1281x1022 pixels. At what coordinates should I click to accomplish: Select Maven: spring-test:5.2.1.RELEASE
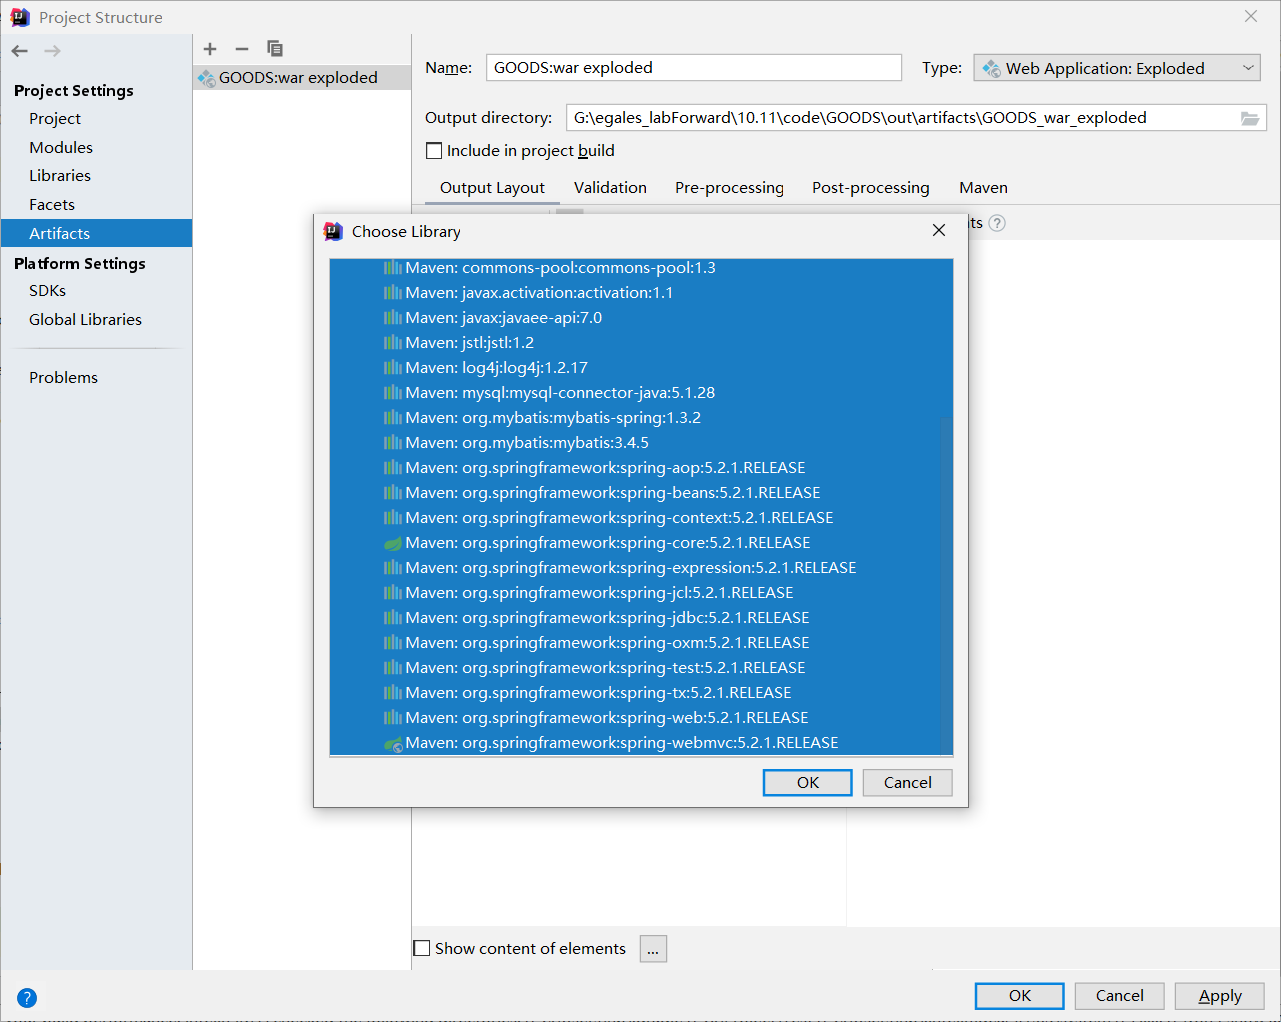(x=641, y=668)
